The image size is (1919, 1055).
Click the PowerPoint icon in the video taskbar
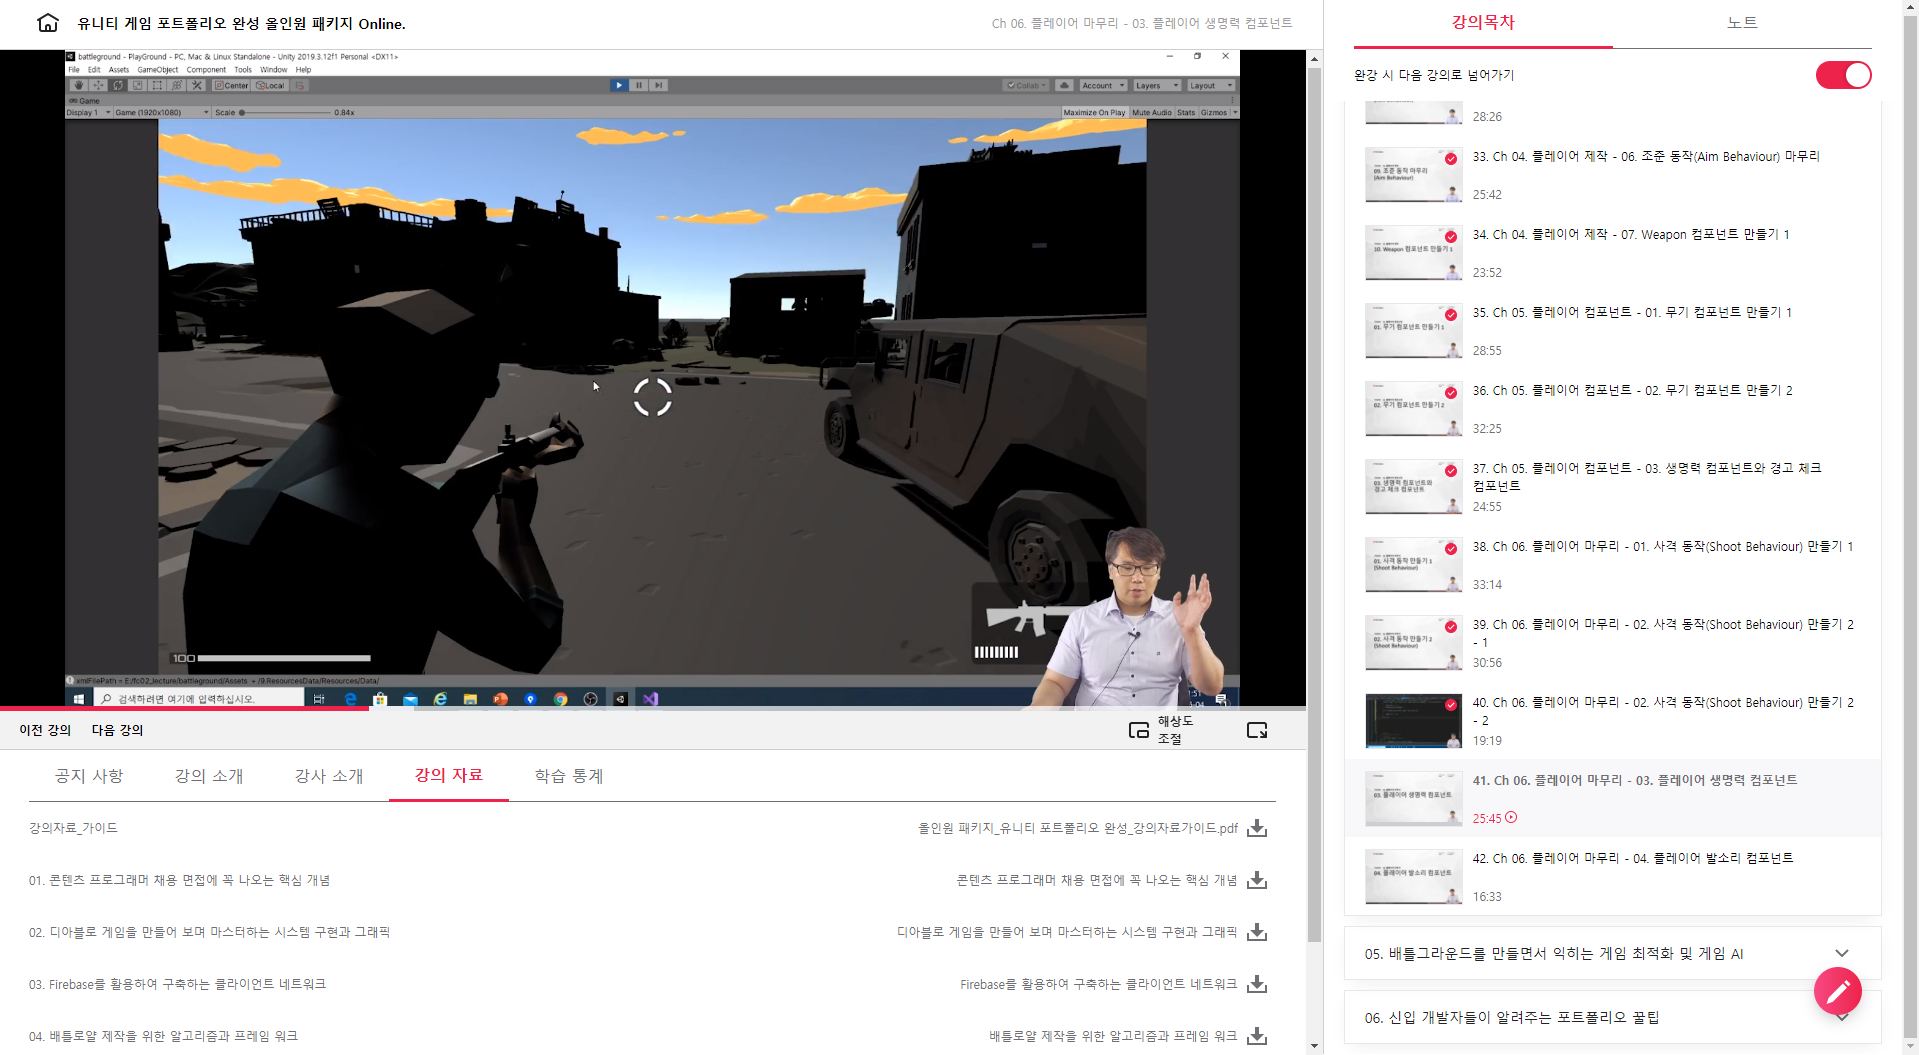[x=500, y=699]
